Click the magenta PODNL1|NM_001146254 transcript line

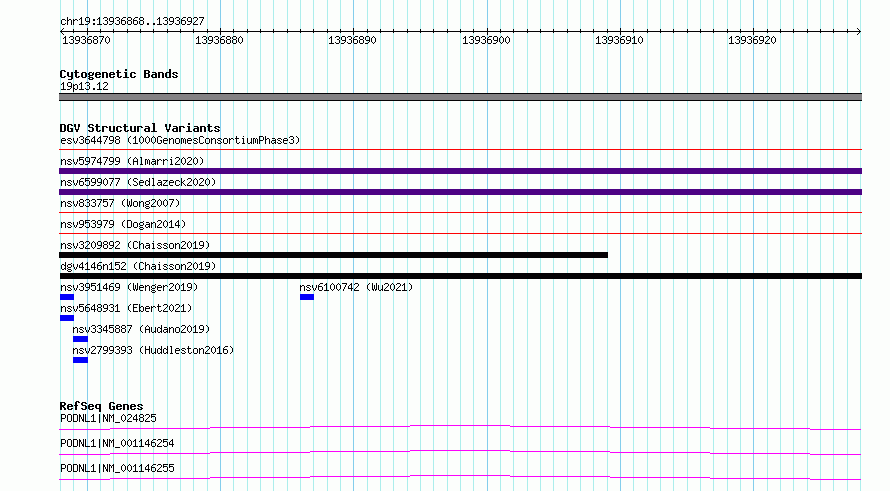[x=460, y=452]
